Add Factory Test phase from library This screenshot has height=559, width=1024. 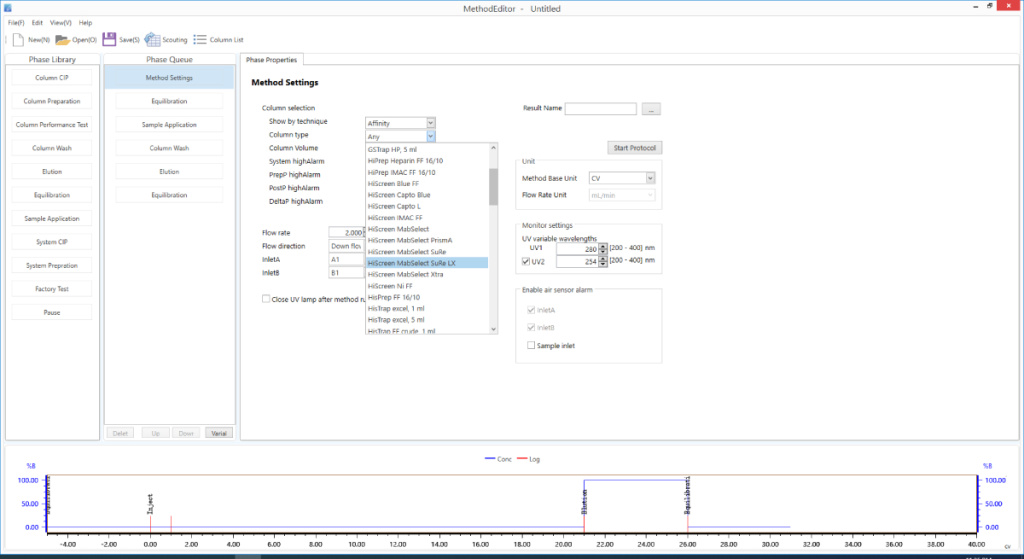(52, 289)
